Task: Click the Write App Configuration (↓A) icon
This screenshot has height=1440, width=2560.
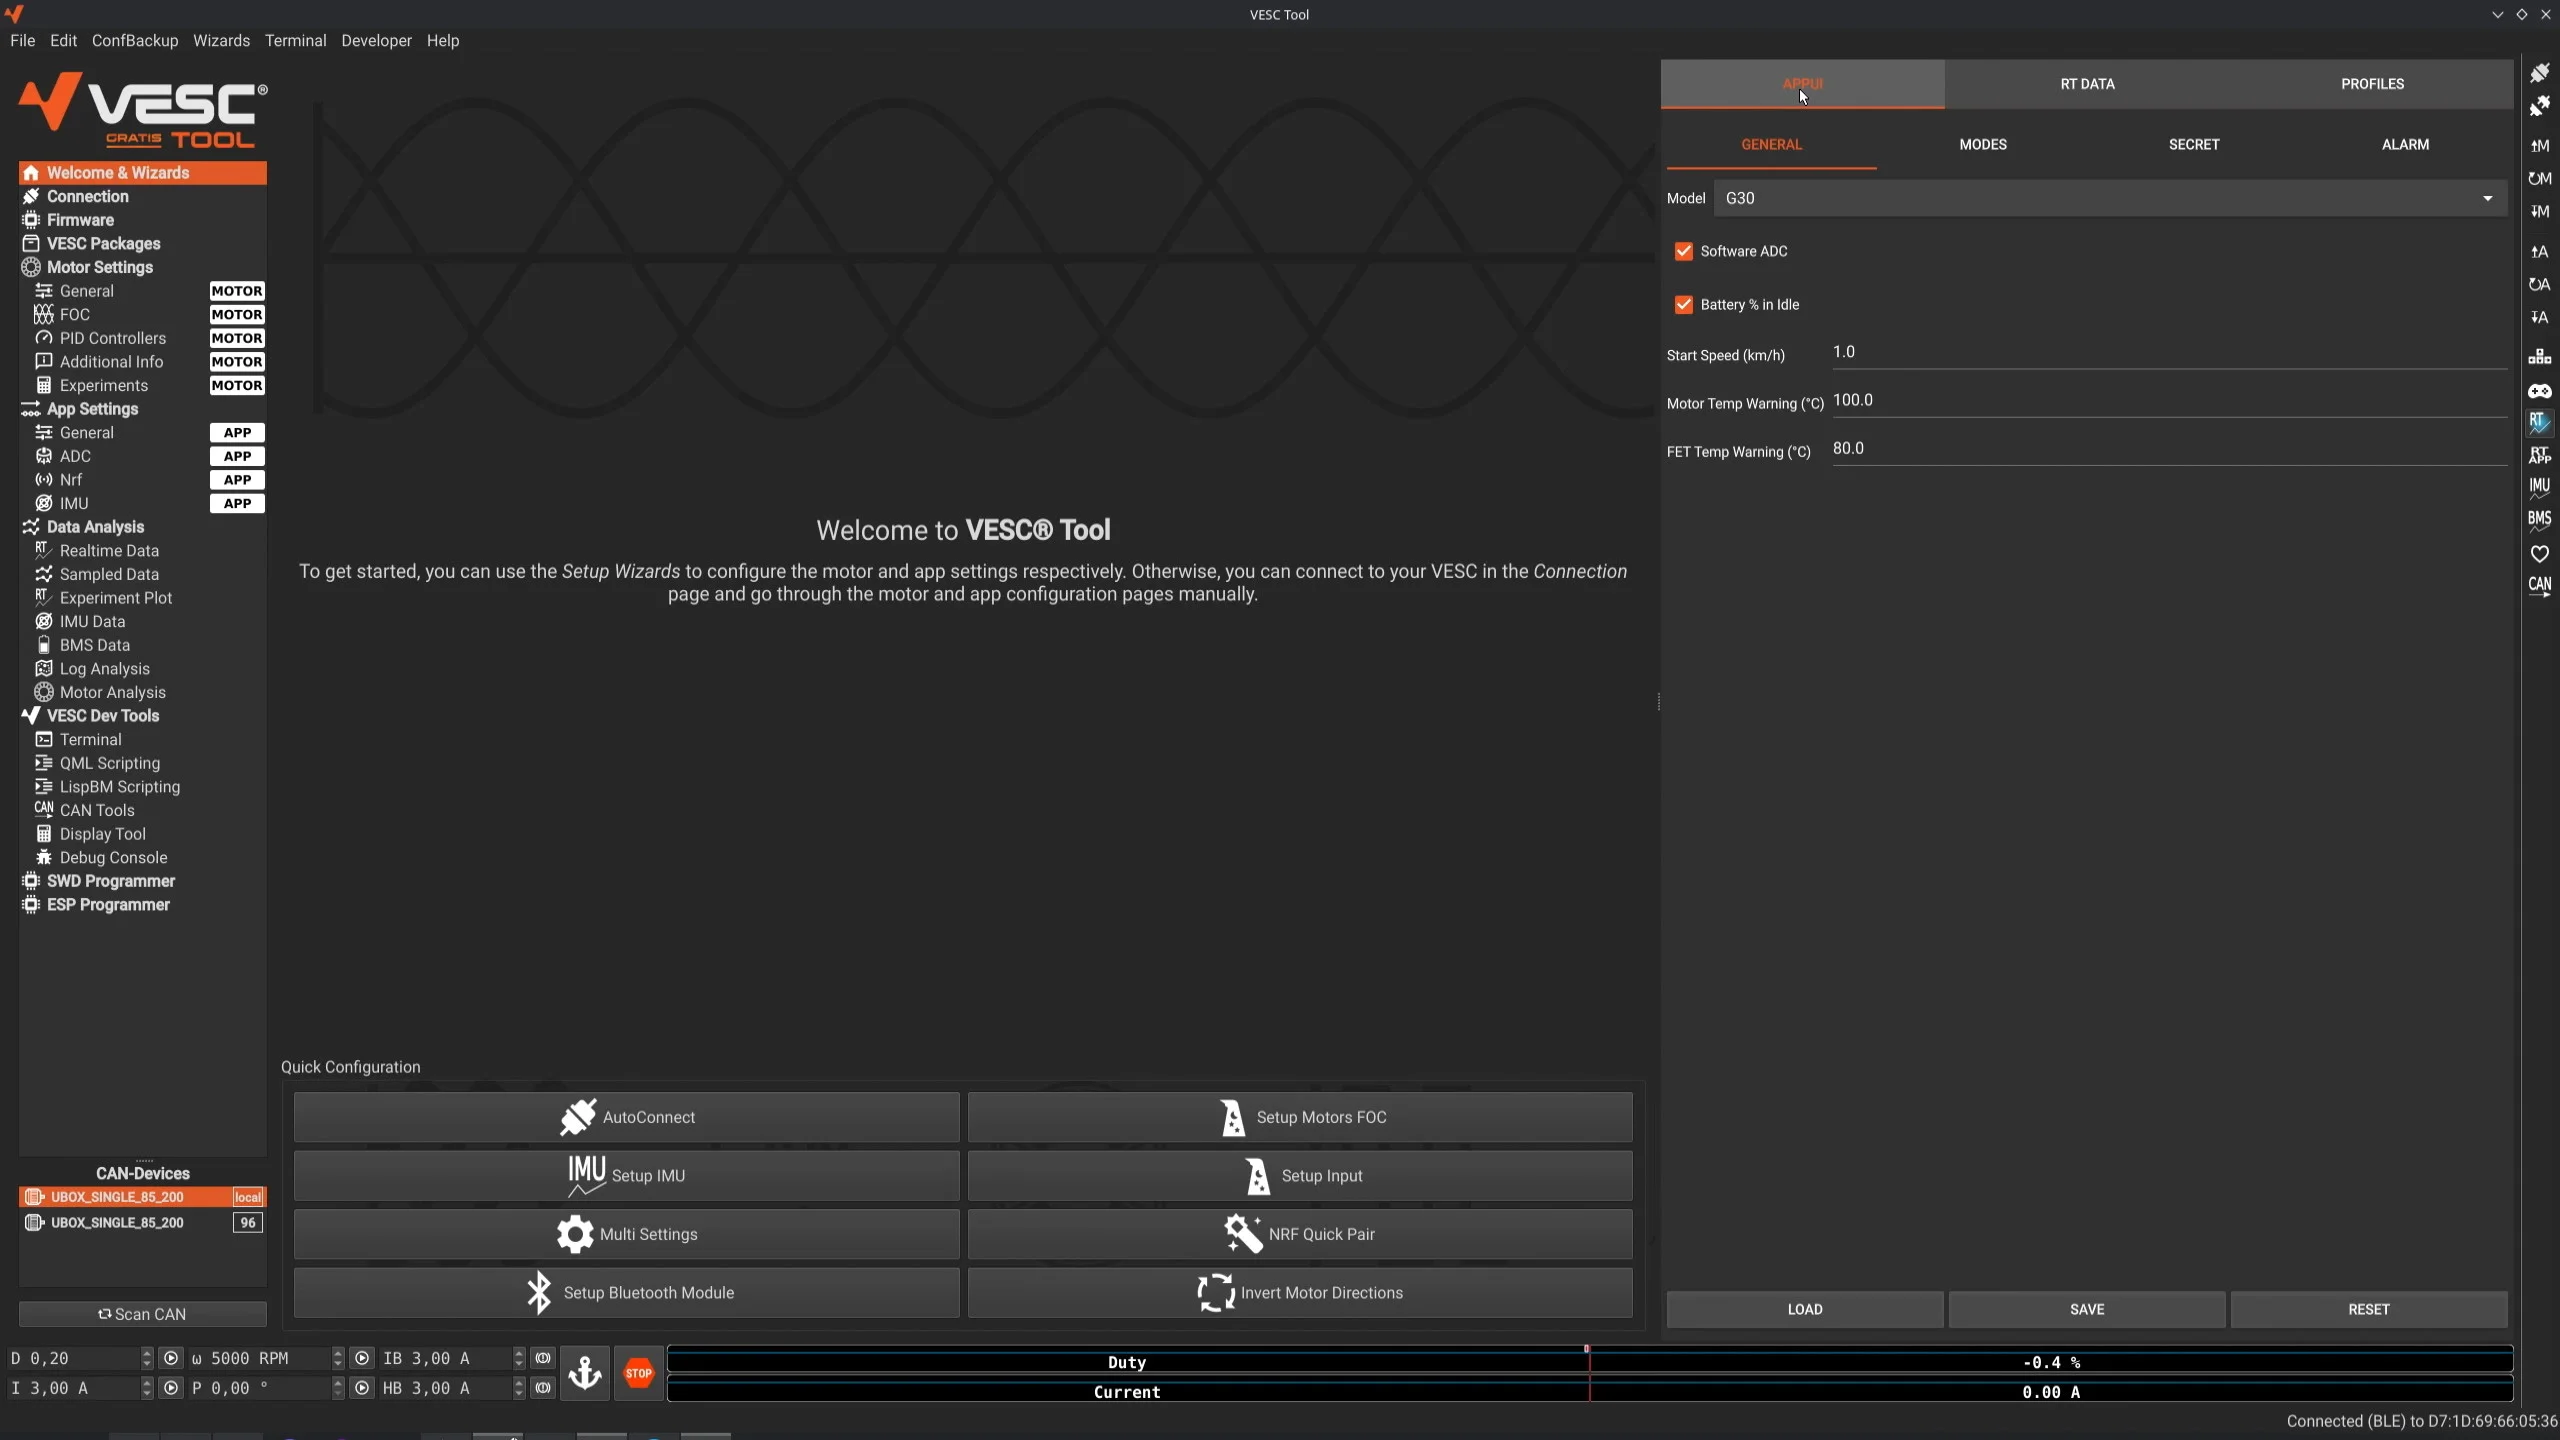Action: [x=2539, y=318]
